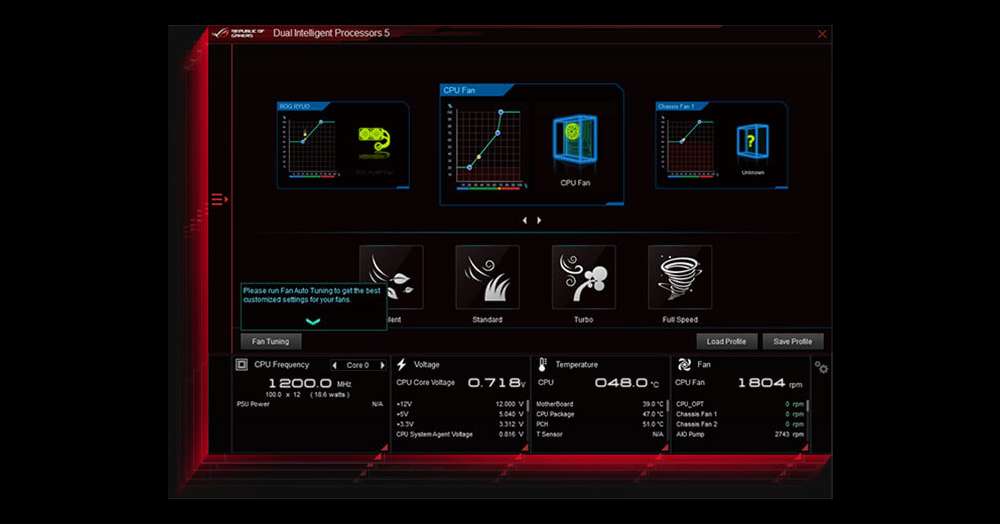Click the +12V voltage row
This screenshot has height=524, width=1000.
click(x=460, y=404)
